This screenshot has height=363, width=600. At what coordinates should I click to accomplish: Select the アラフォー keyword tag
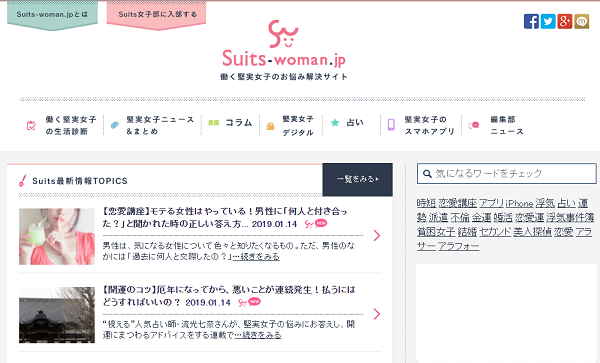[458, 246]
